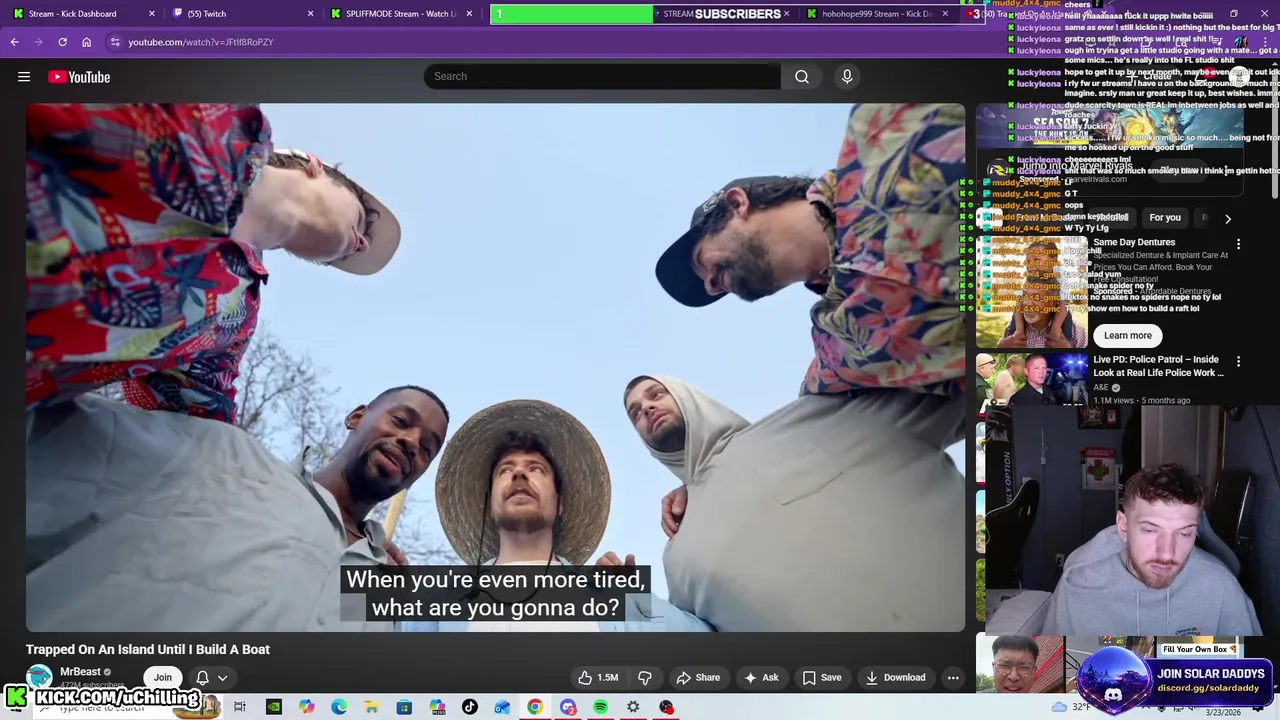Viewport: 1280px width, 720px height.
Task: Share the MrBeast video
Action: point(698,677)
